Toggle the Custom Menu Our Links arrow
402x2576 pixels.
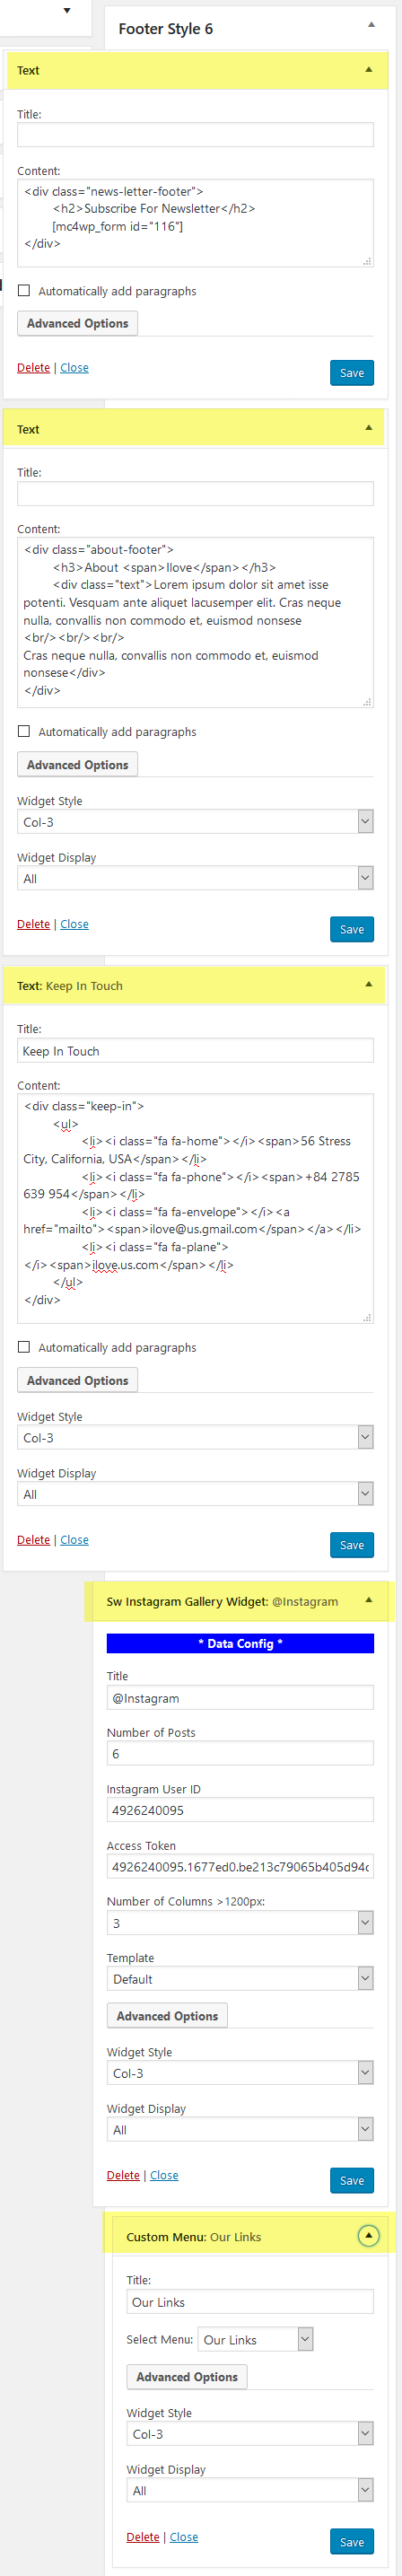368,2235
